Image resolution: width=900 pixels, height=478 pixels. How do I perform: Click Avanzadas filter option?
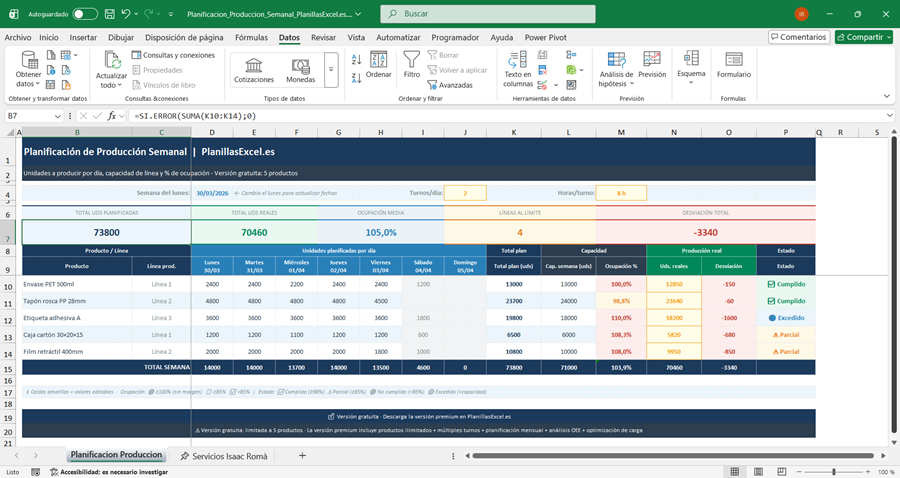point(455,85)
